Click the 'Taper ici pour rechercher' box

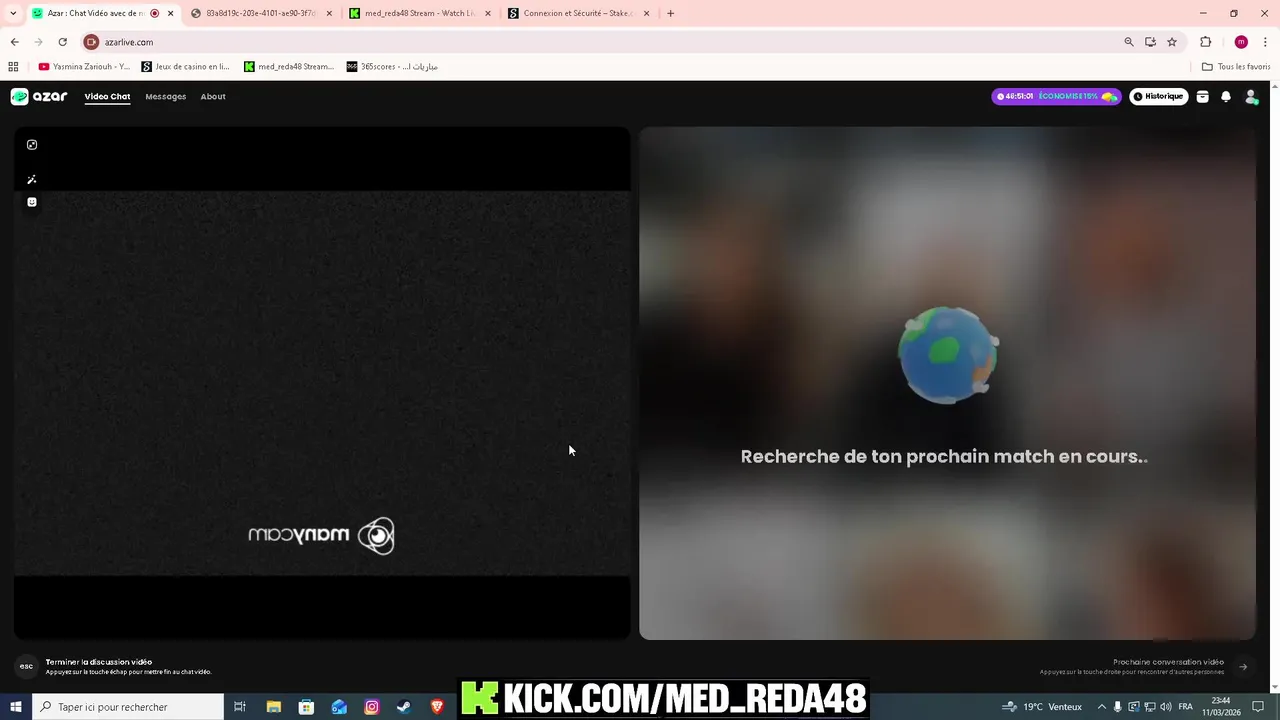tap(128, 707)
